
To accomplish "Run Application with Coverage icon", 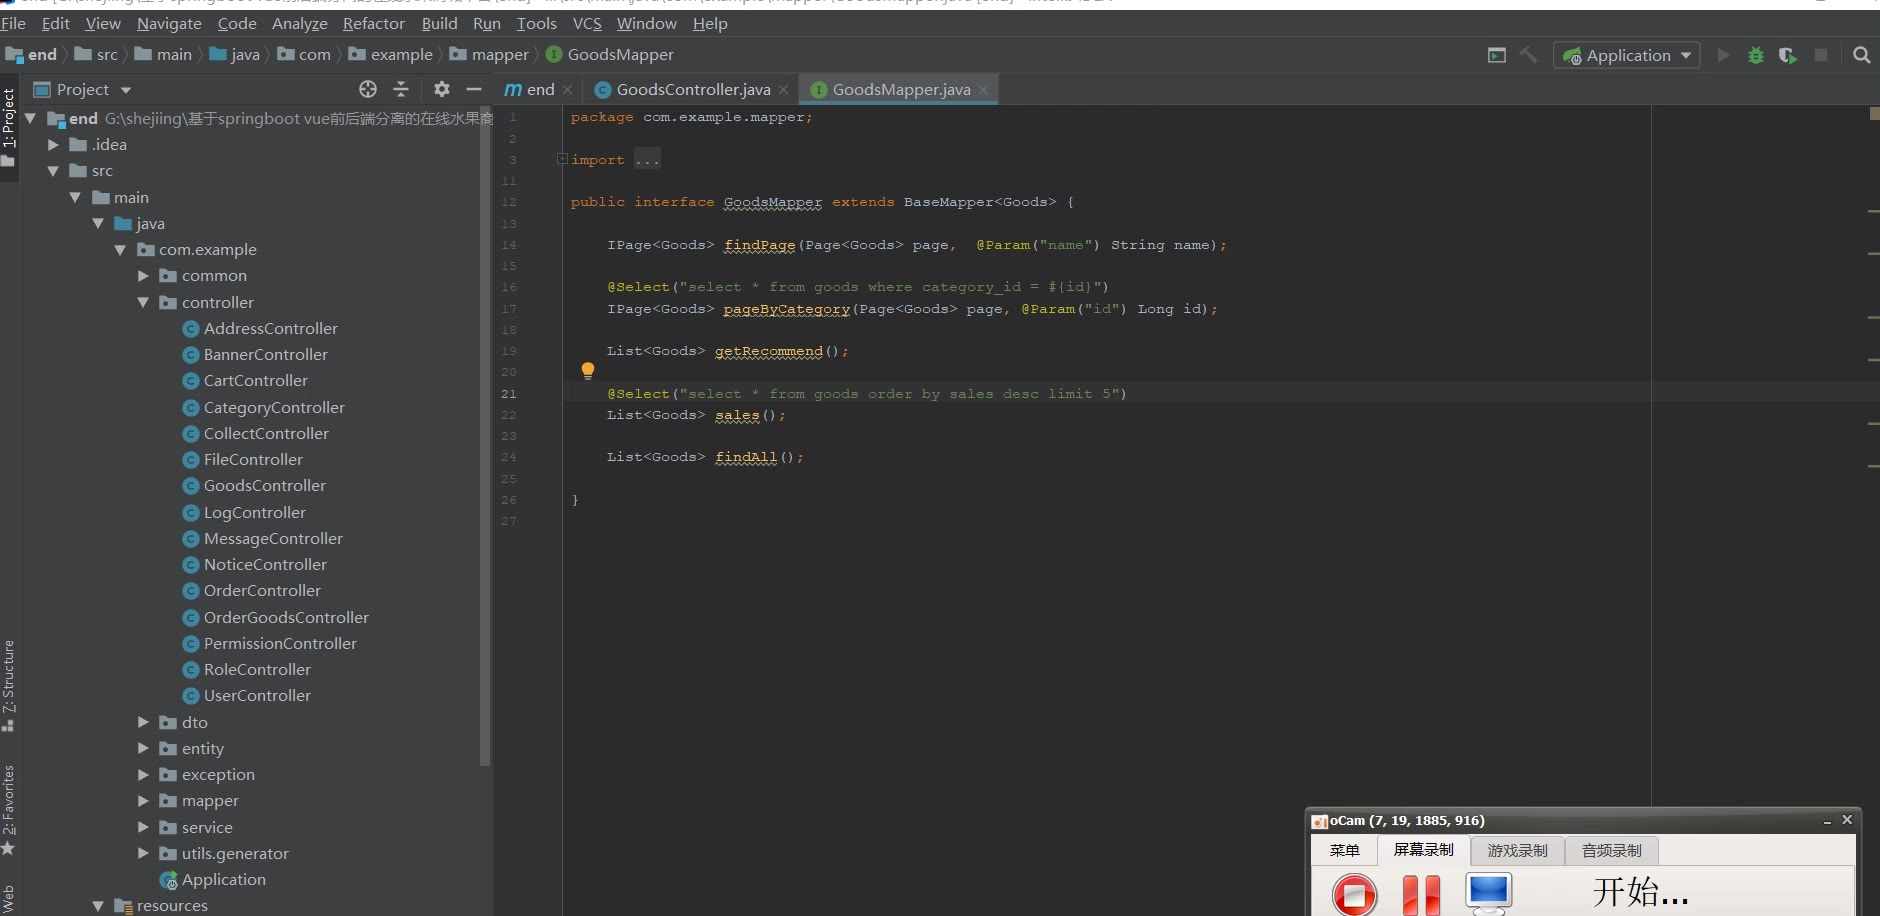I will 1788,56.
